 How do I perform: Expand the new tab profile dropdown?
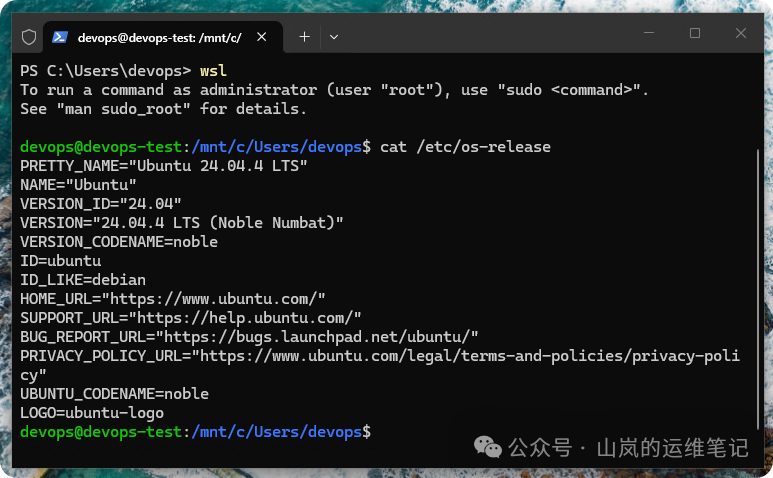coord(334,37)
